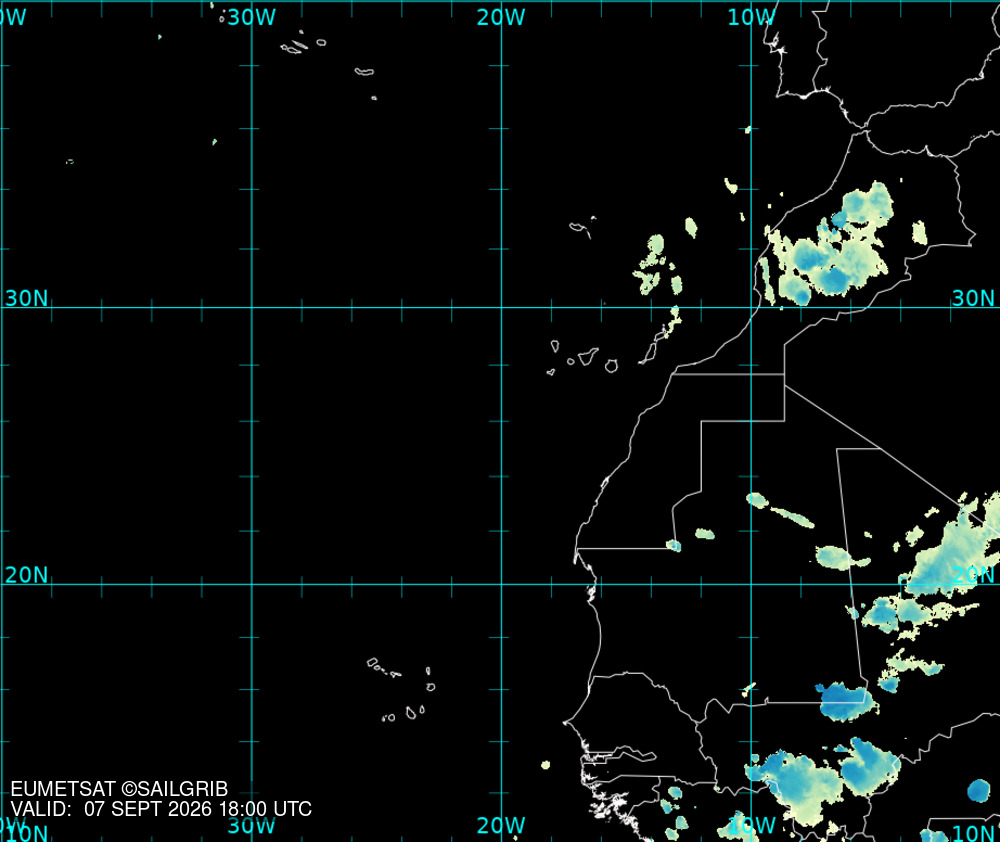Image resolution: width=1000 pixels, height=842 pixels.
Task: Click the 20W label at top
Action: click(x=501, y=17)
